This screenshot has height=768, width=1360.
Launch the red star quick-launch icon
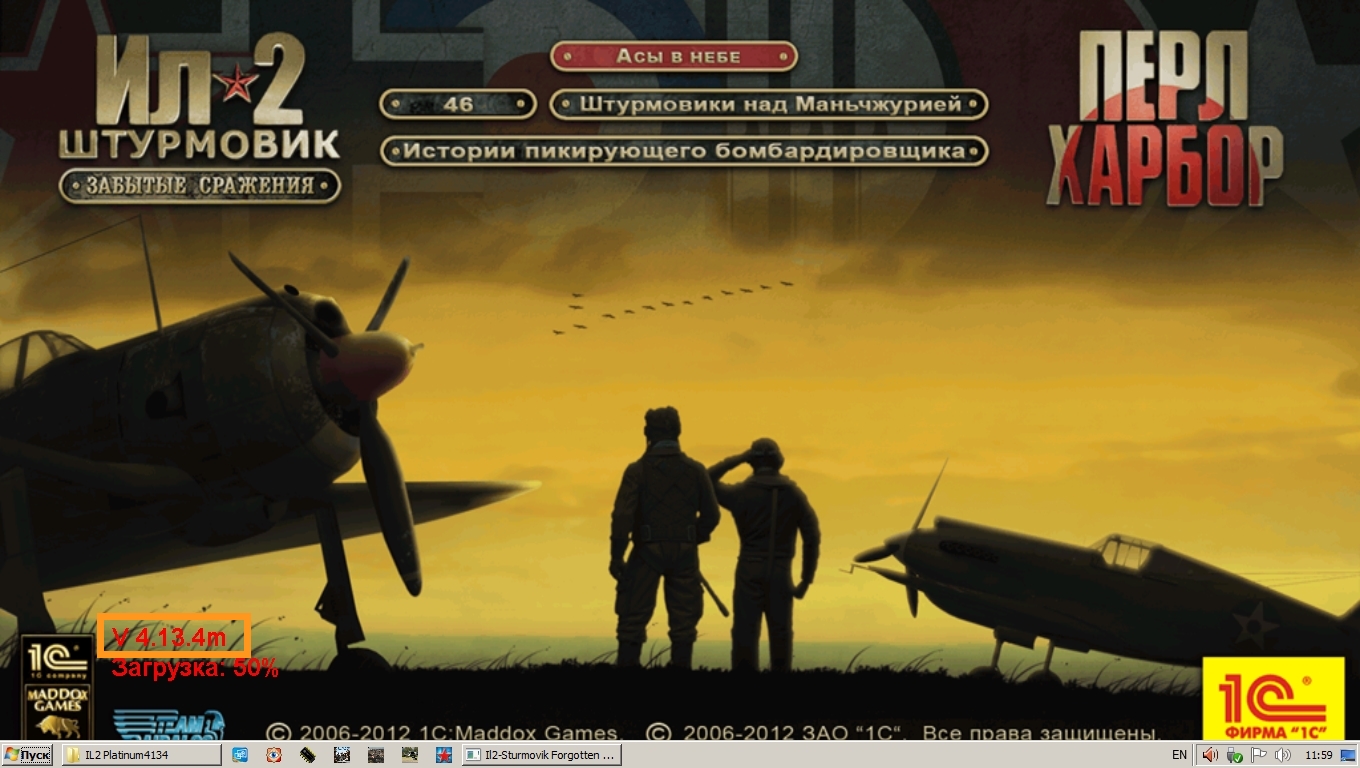pyautogui.click(x=444, y=754)
